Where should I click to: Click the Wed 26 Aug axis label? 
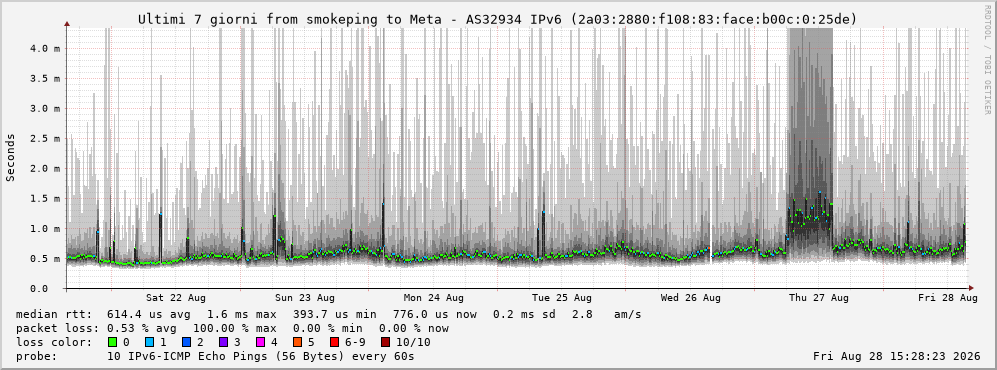pyautogui.click(x=691, y=298)
